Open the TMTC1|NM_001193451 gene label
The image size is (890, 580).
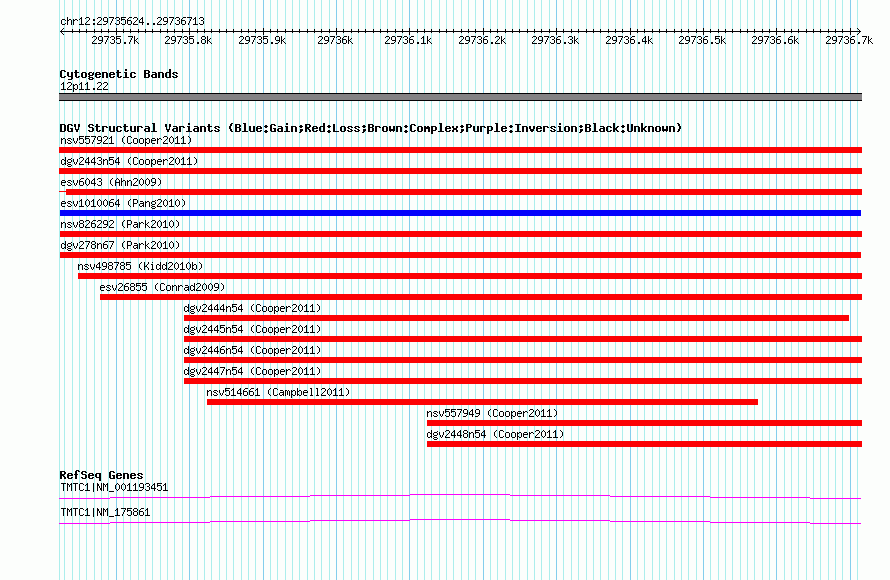(x=114, y=487)
